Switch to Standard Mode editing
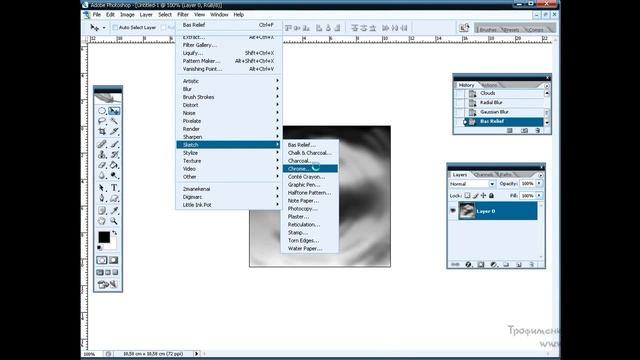 102,260
